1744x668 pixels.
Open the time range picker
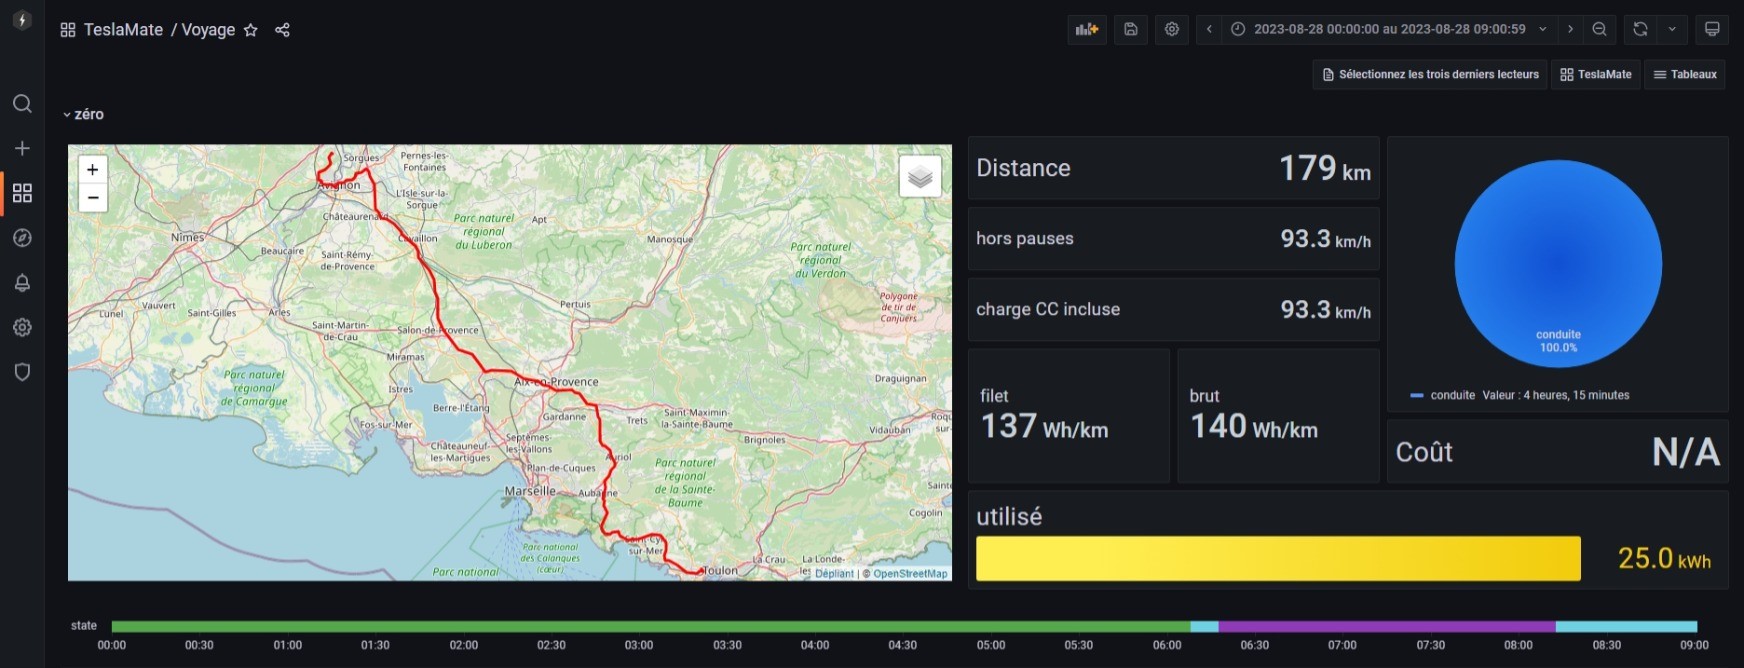pos(1389,29)
